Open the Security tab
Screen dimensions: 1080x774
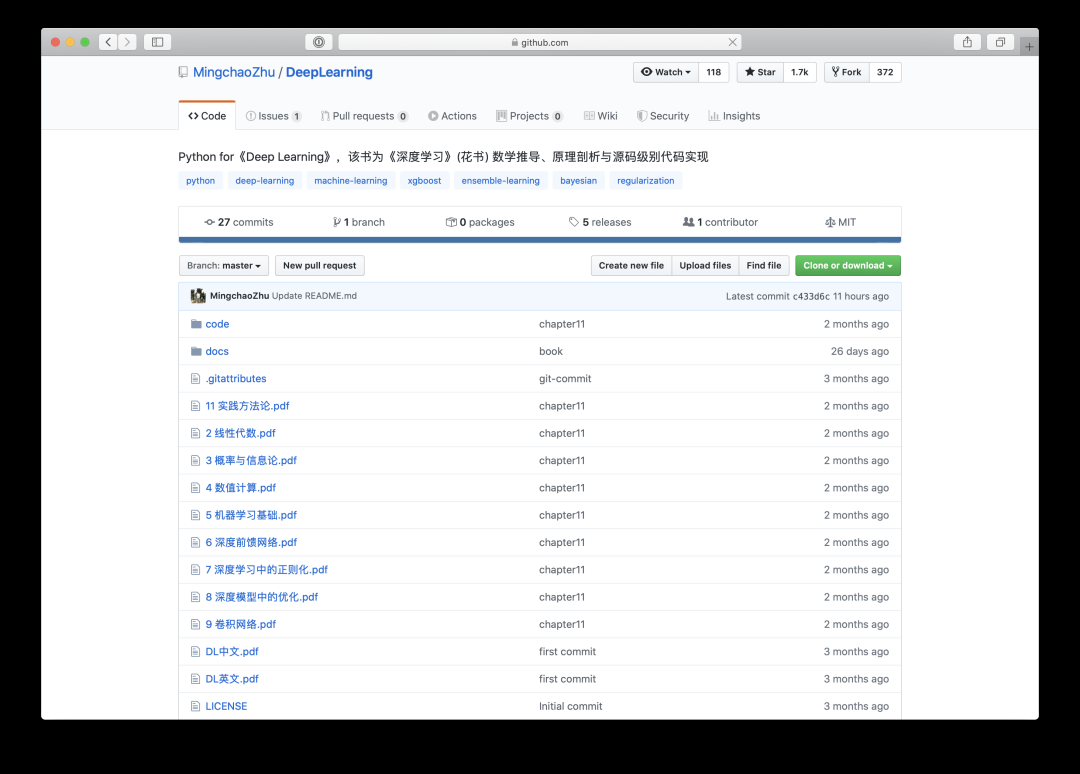tap(663, 116)
